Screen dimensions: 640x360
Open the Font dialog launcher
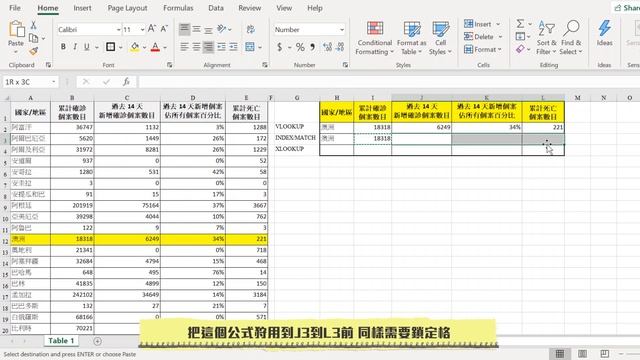tap(169, 65)
